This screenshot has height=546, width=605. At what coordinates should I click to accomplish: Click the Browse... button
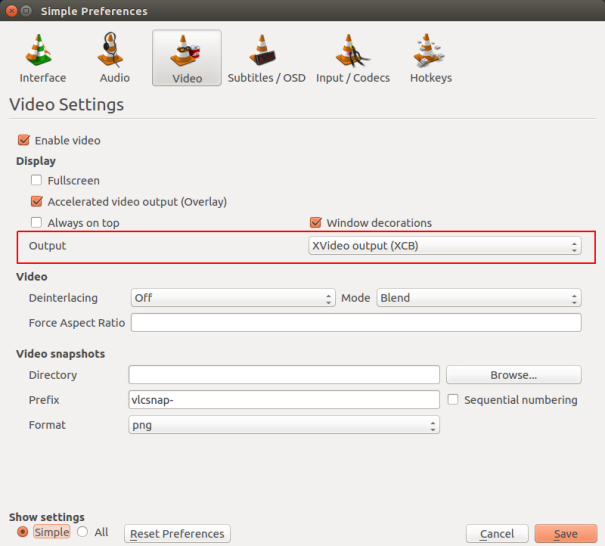(x=514, y=375)
